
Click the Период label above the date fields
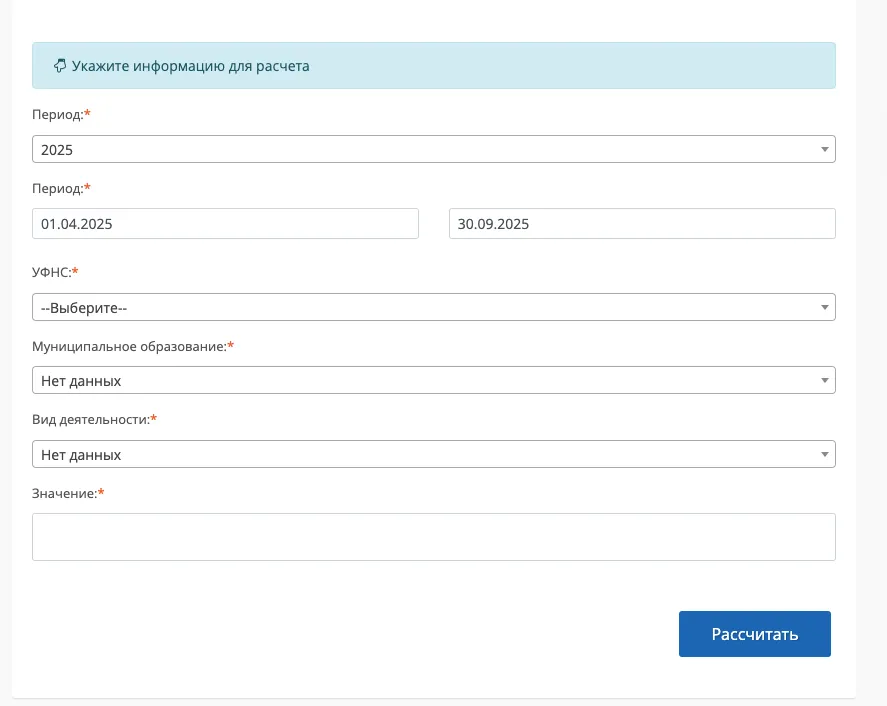coord(58,188)
